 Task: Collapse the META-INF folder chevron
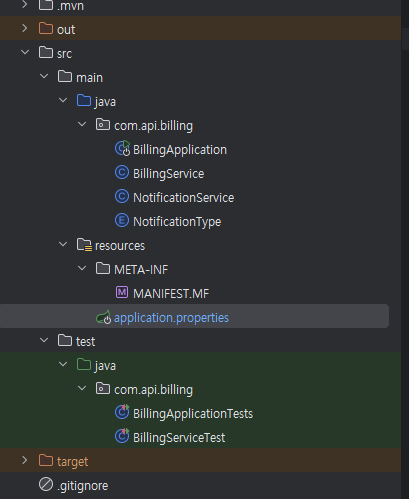coord(82,268)
